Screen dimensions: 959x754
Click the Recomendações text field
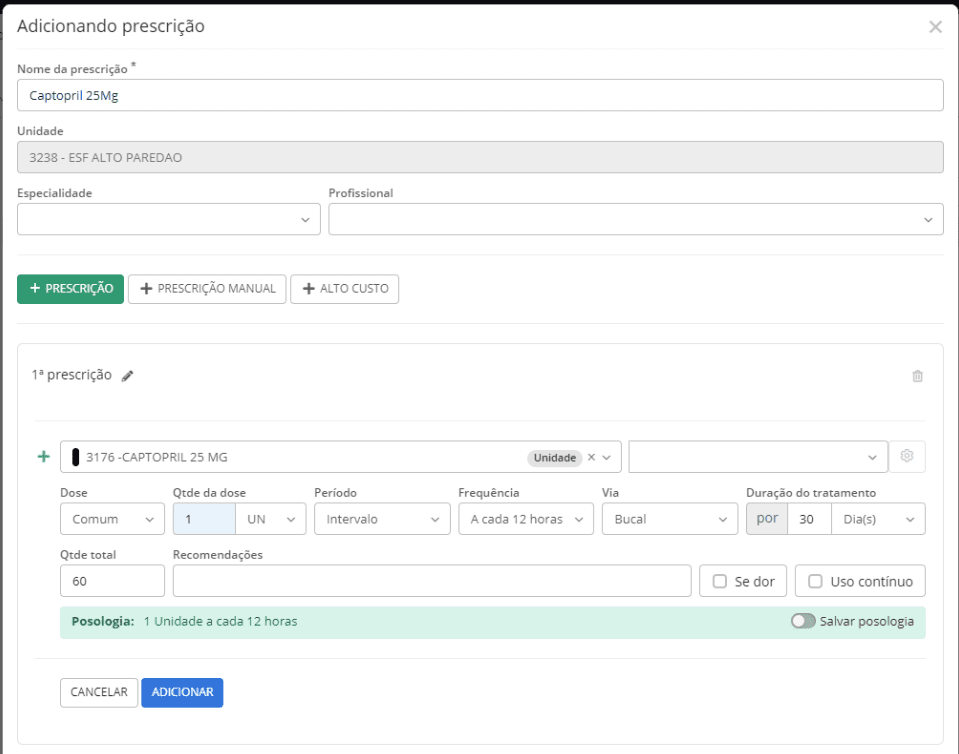point(431,581)
